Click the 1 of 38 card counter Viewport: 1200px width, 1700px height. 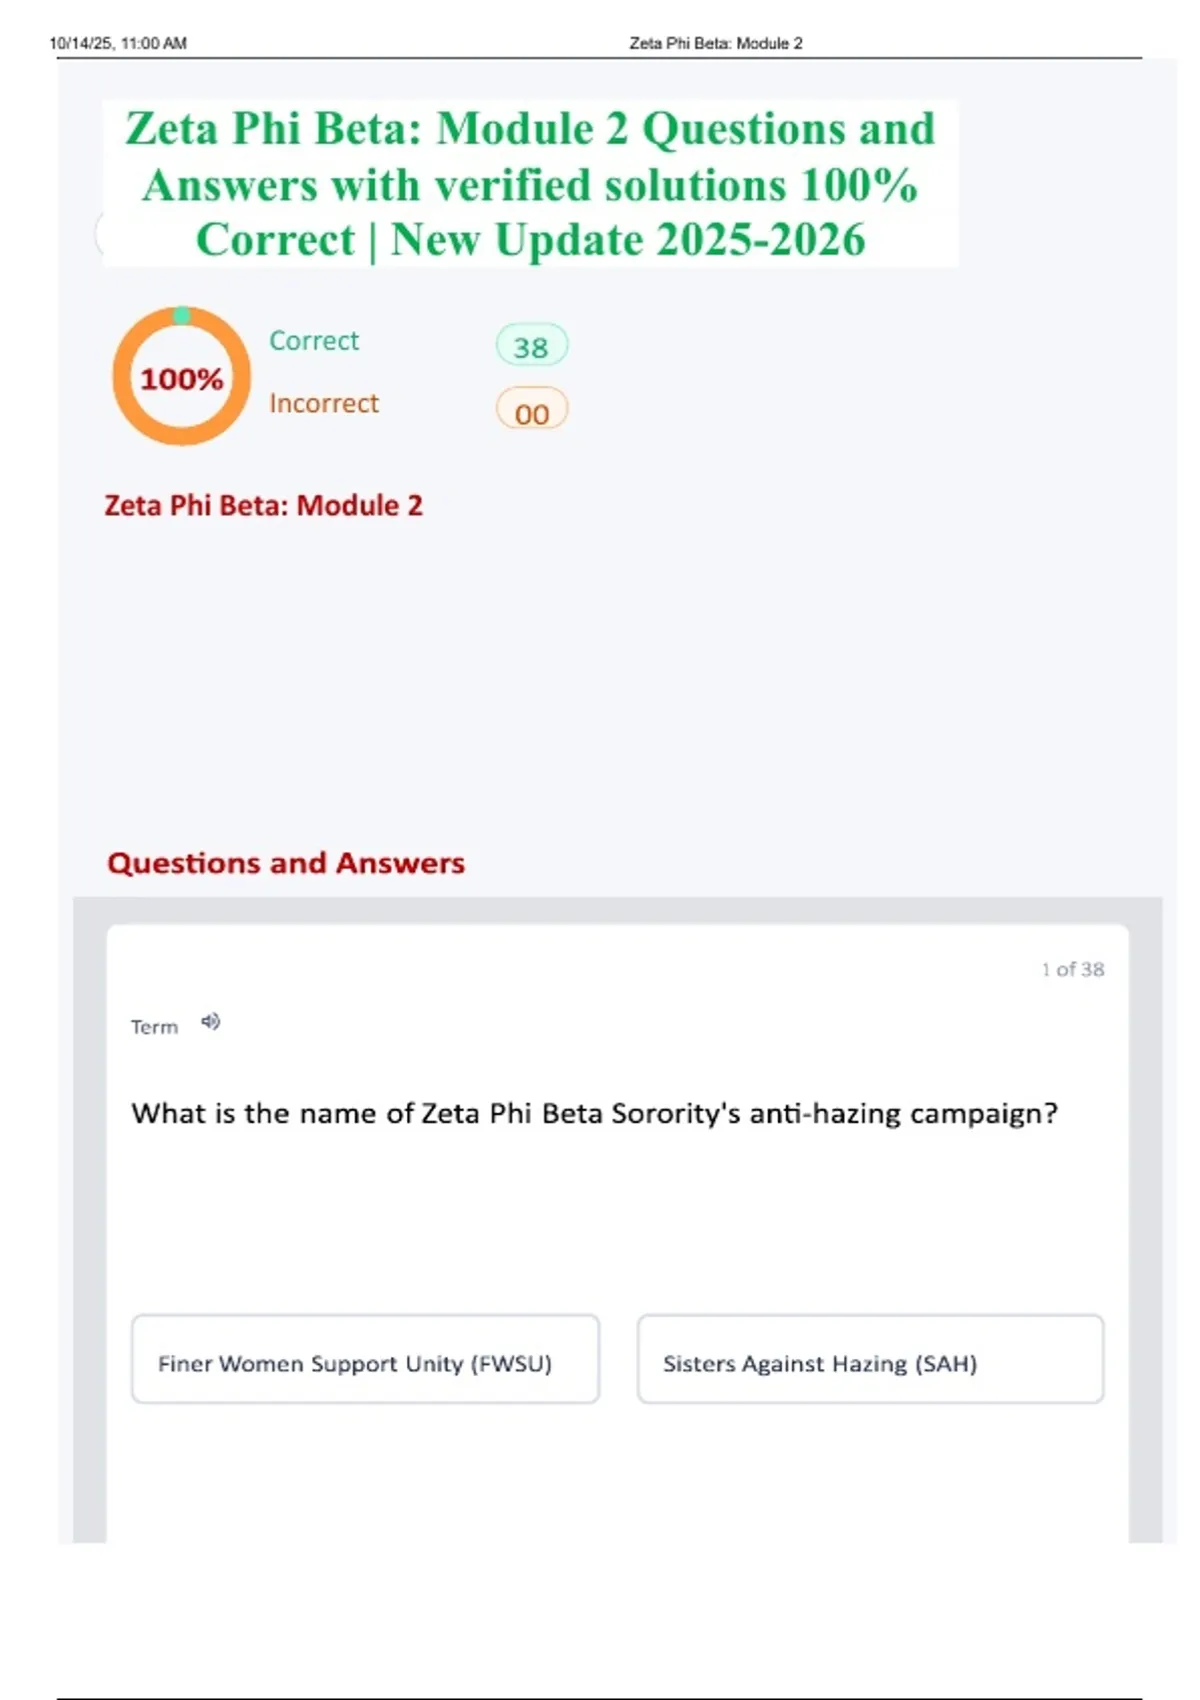pos(1072,969)
